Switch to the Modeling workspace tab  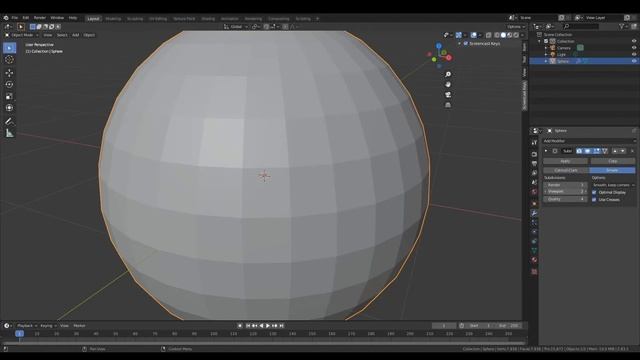tap(113, 19)
